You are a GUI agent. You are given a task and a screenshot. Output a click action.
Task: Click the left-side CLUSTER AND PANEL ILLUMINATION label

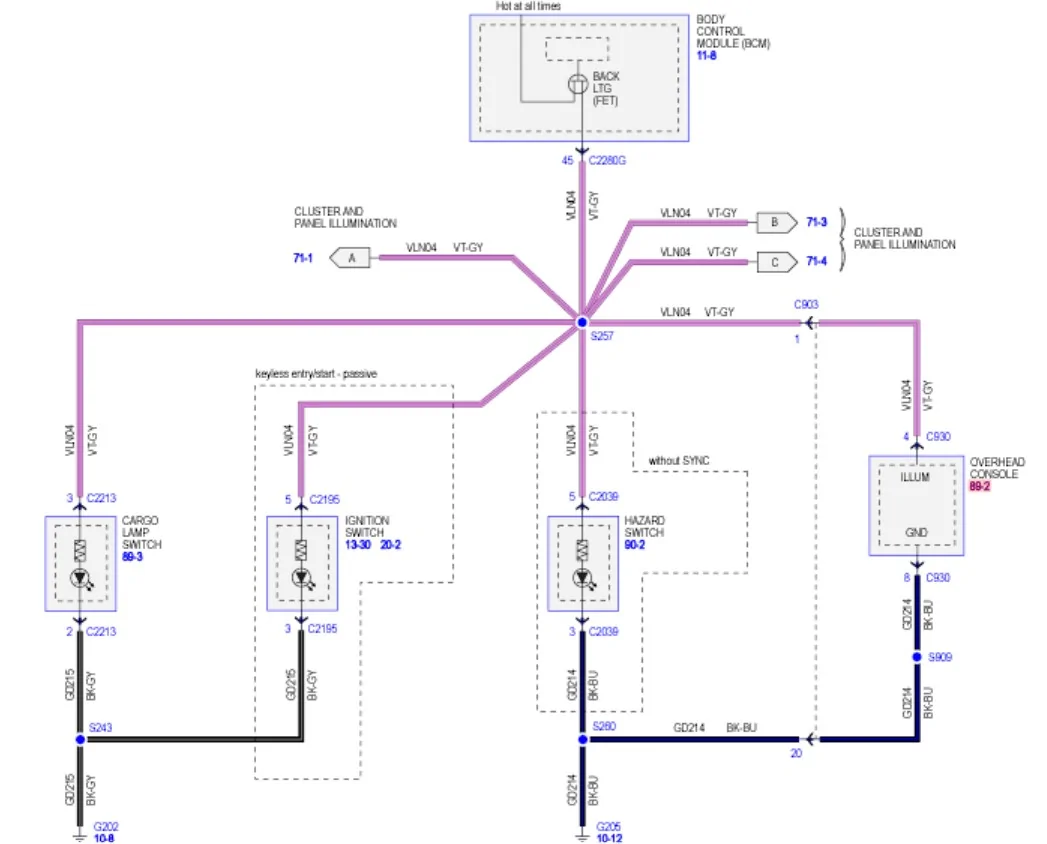(345, 217)
